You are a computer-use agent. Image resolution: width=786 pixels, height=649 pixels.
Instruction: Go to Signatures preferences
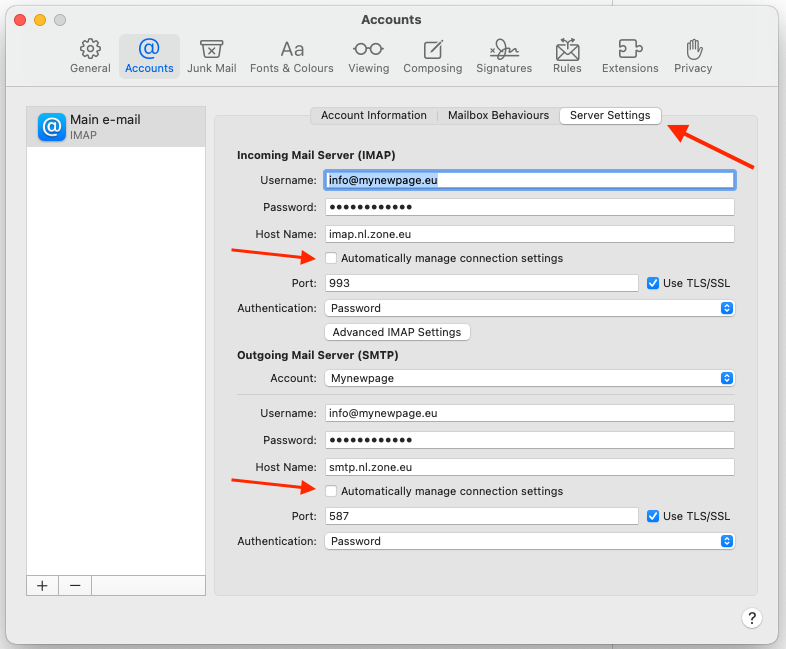(504, 56)
